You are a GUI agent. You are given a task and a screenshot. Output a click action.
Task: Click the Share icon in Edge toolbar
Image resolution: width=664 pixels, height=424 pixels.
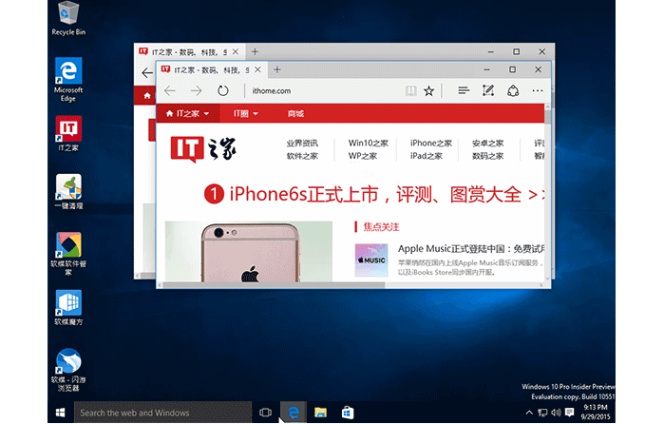(513, 91)
